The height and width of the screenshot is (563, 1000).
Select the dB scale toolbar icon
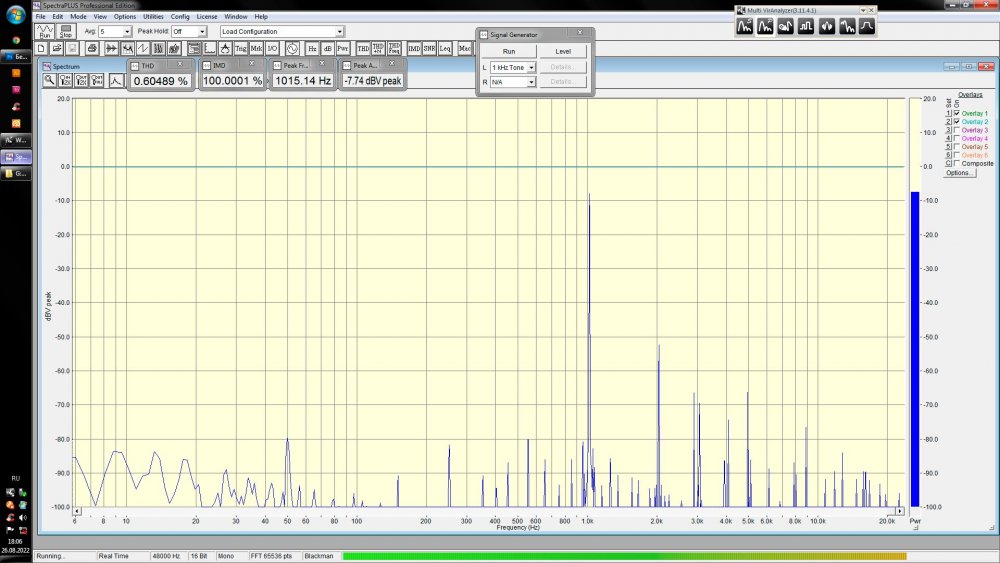click(327, 48)
